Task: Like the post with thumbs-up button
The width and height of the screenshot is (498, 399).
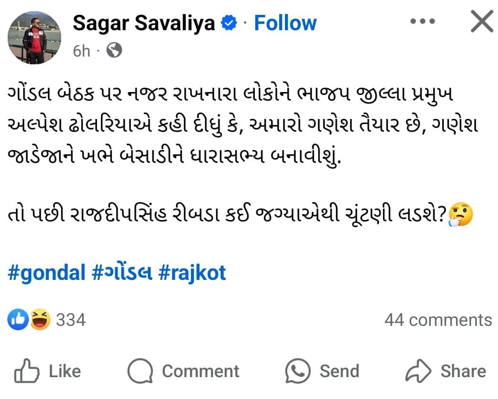Action: coord(48,371)
